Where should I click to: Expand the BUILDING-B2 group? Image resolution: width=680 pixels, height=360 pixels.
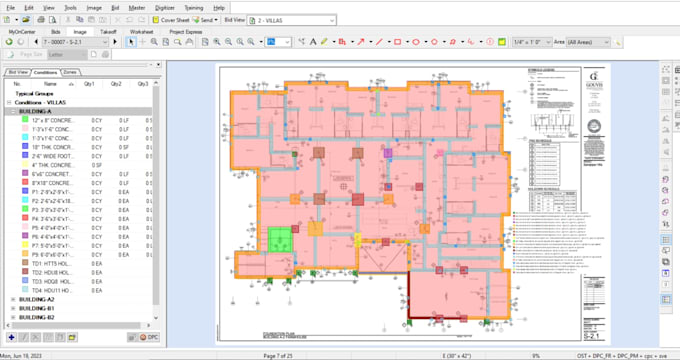tap(13, 317)
